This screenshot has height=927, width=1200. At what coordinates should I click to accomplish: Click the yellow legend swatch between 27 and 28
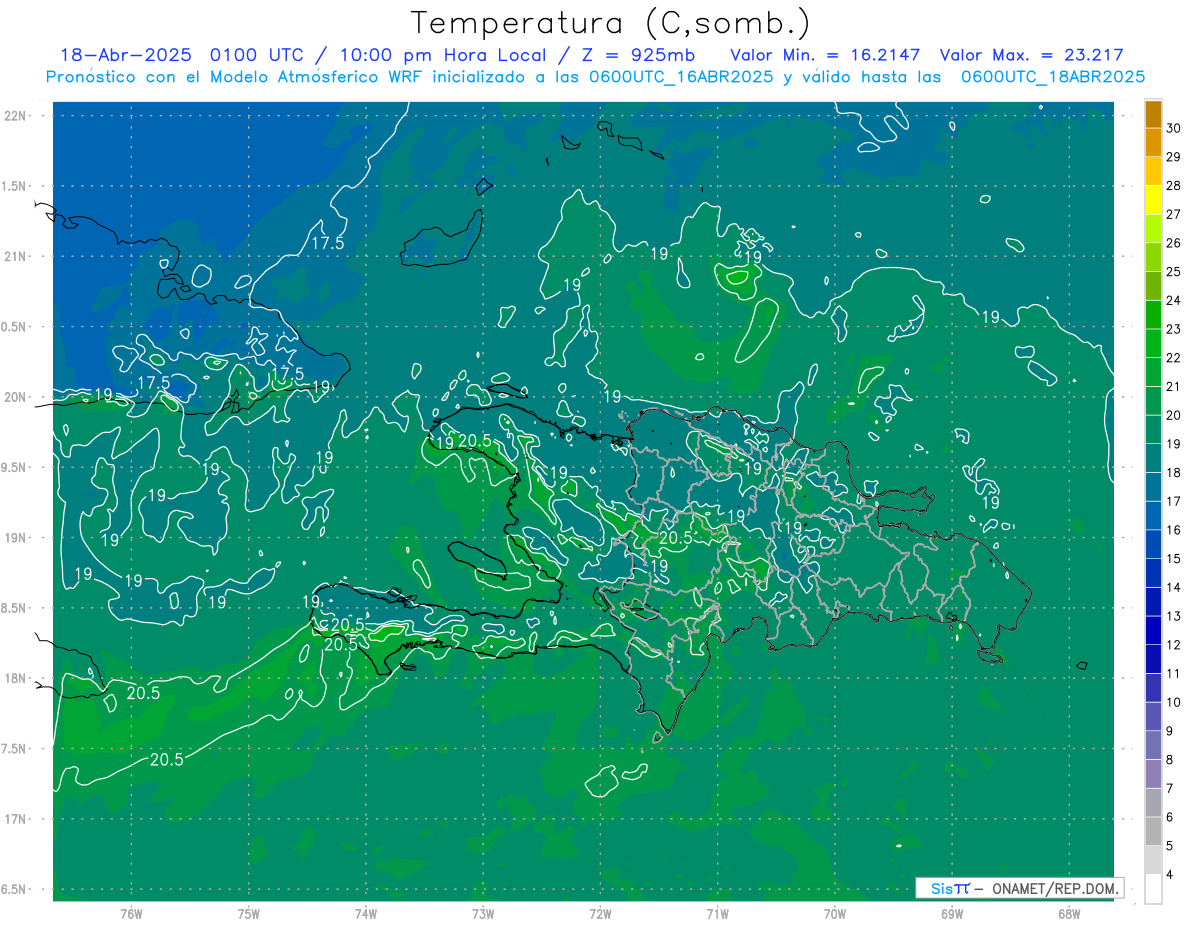coord(1153,199)
